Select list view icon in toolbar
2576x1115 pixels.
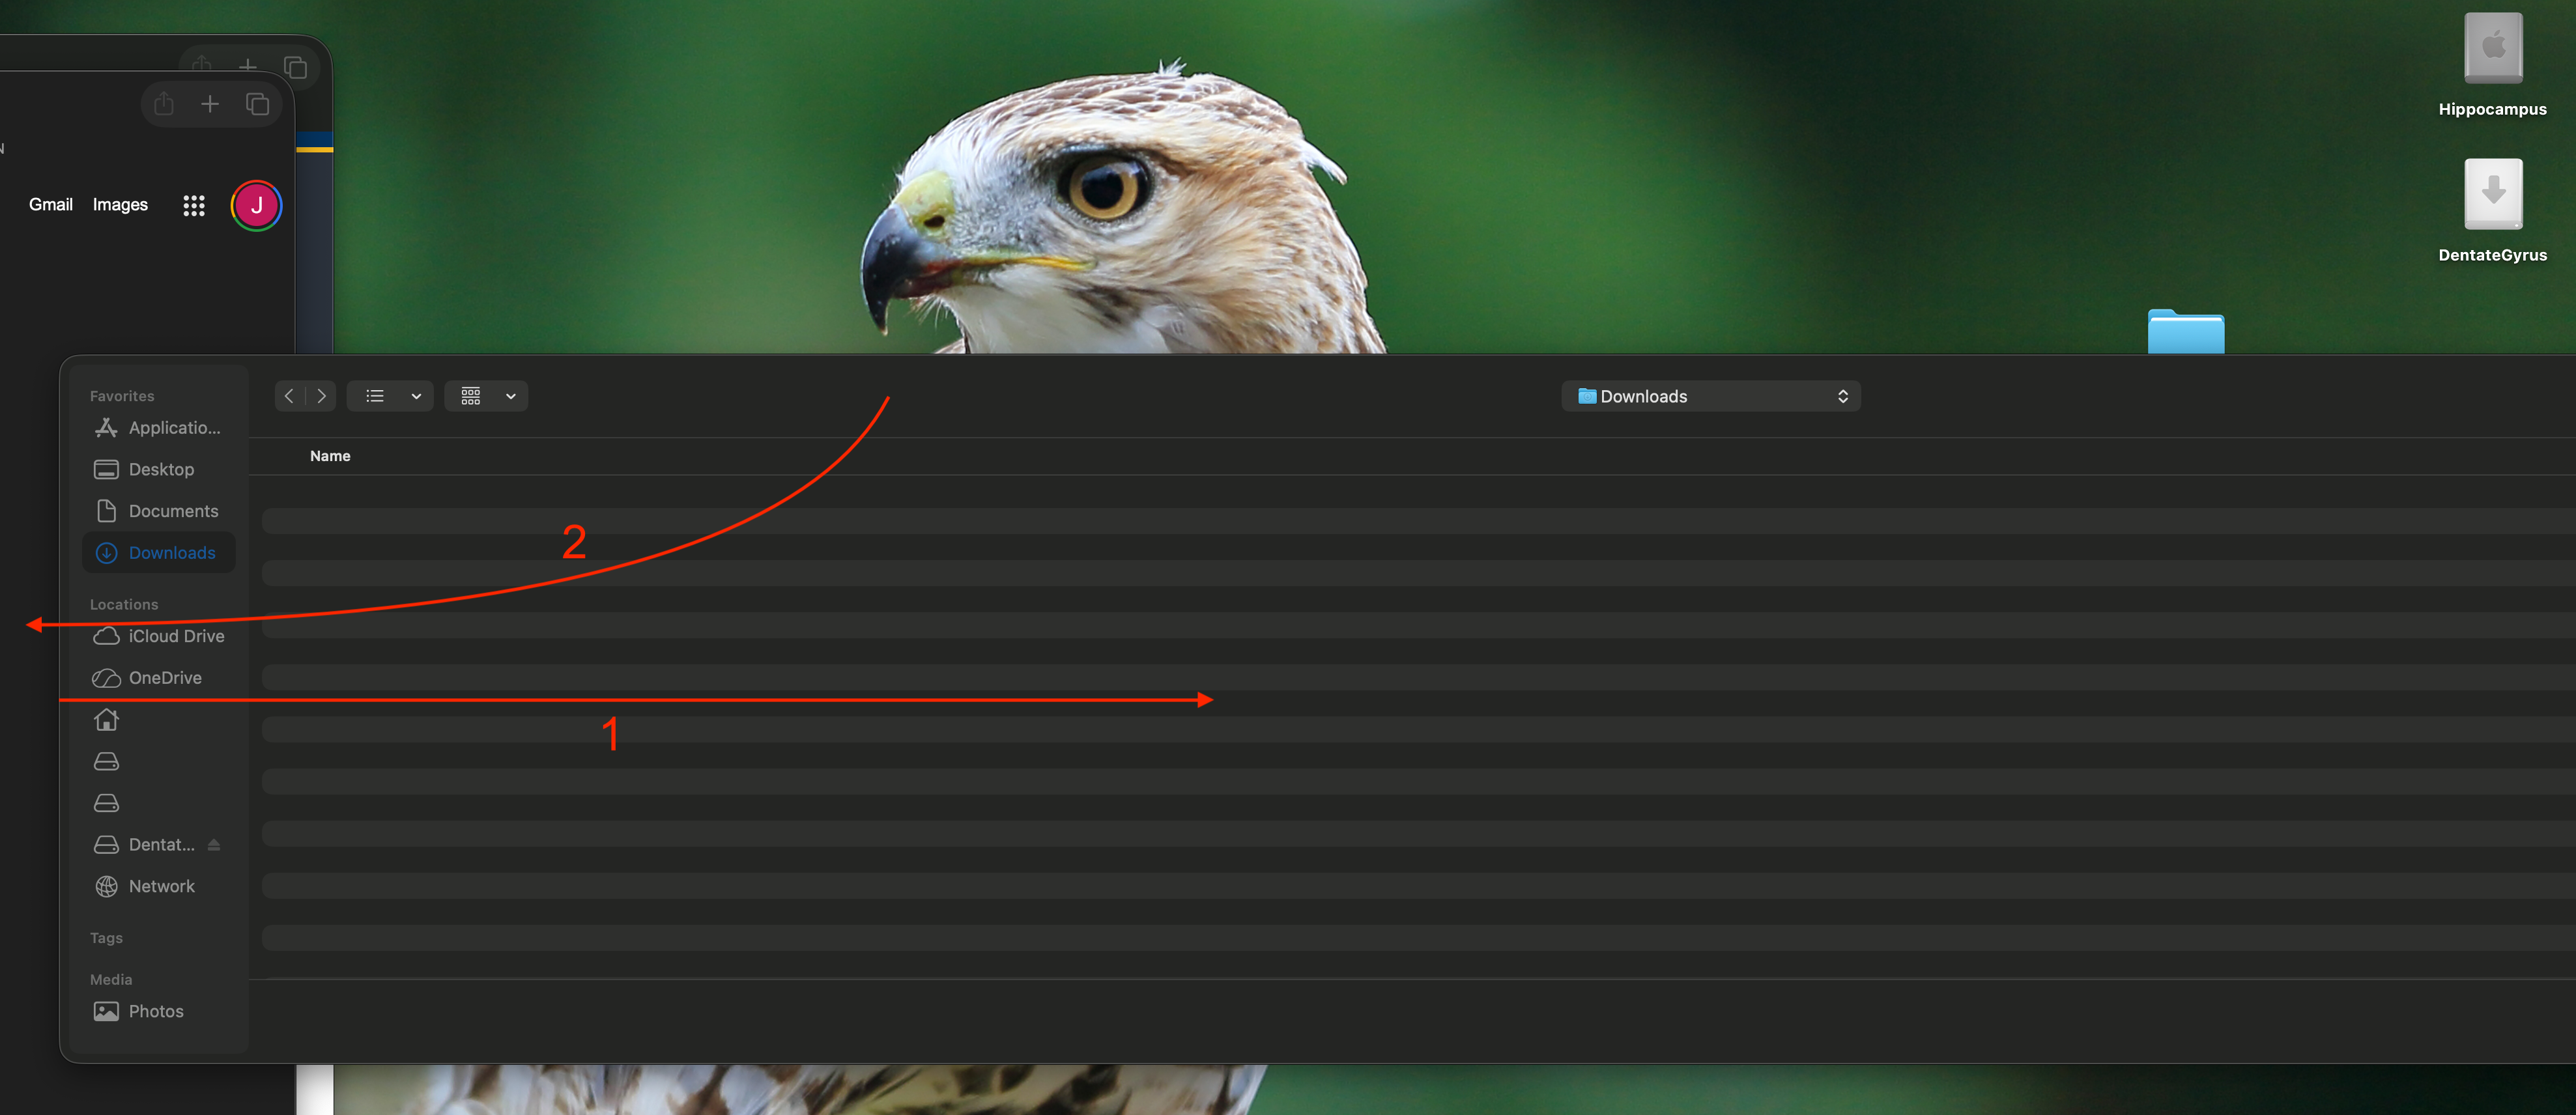pos(375,396)
